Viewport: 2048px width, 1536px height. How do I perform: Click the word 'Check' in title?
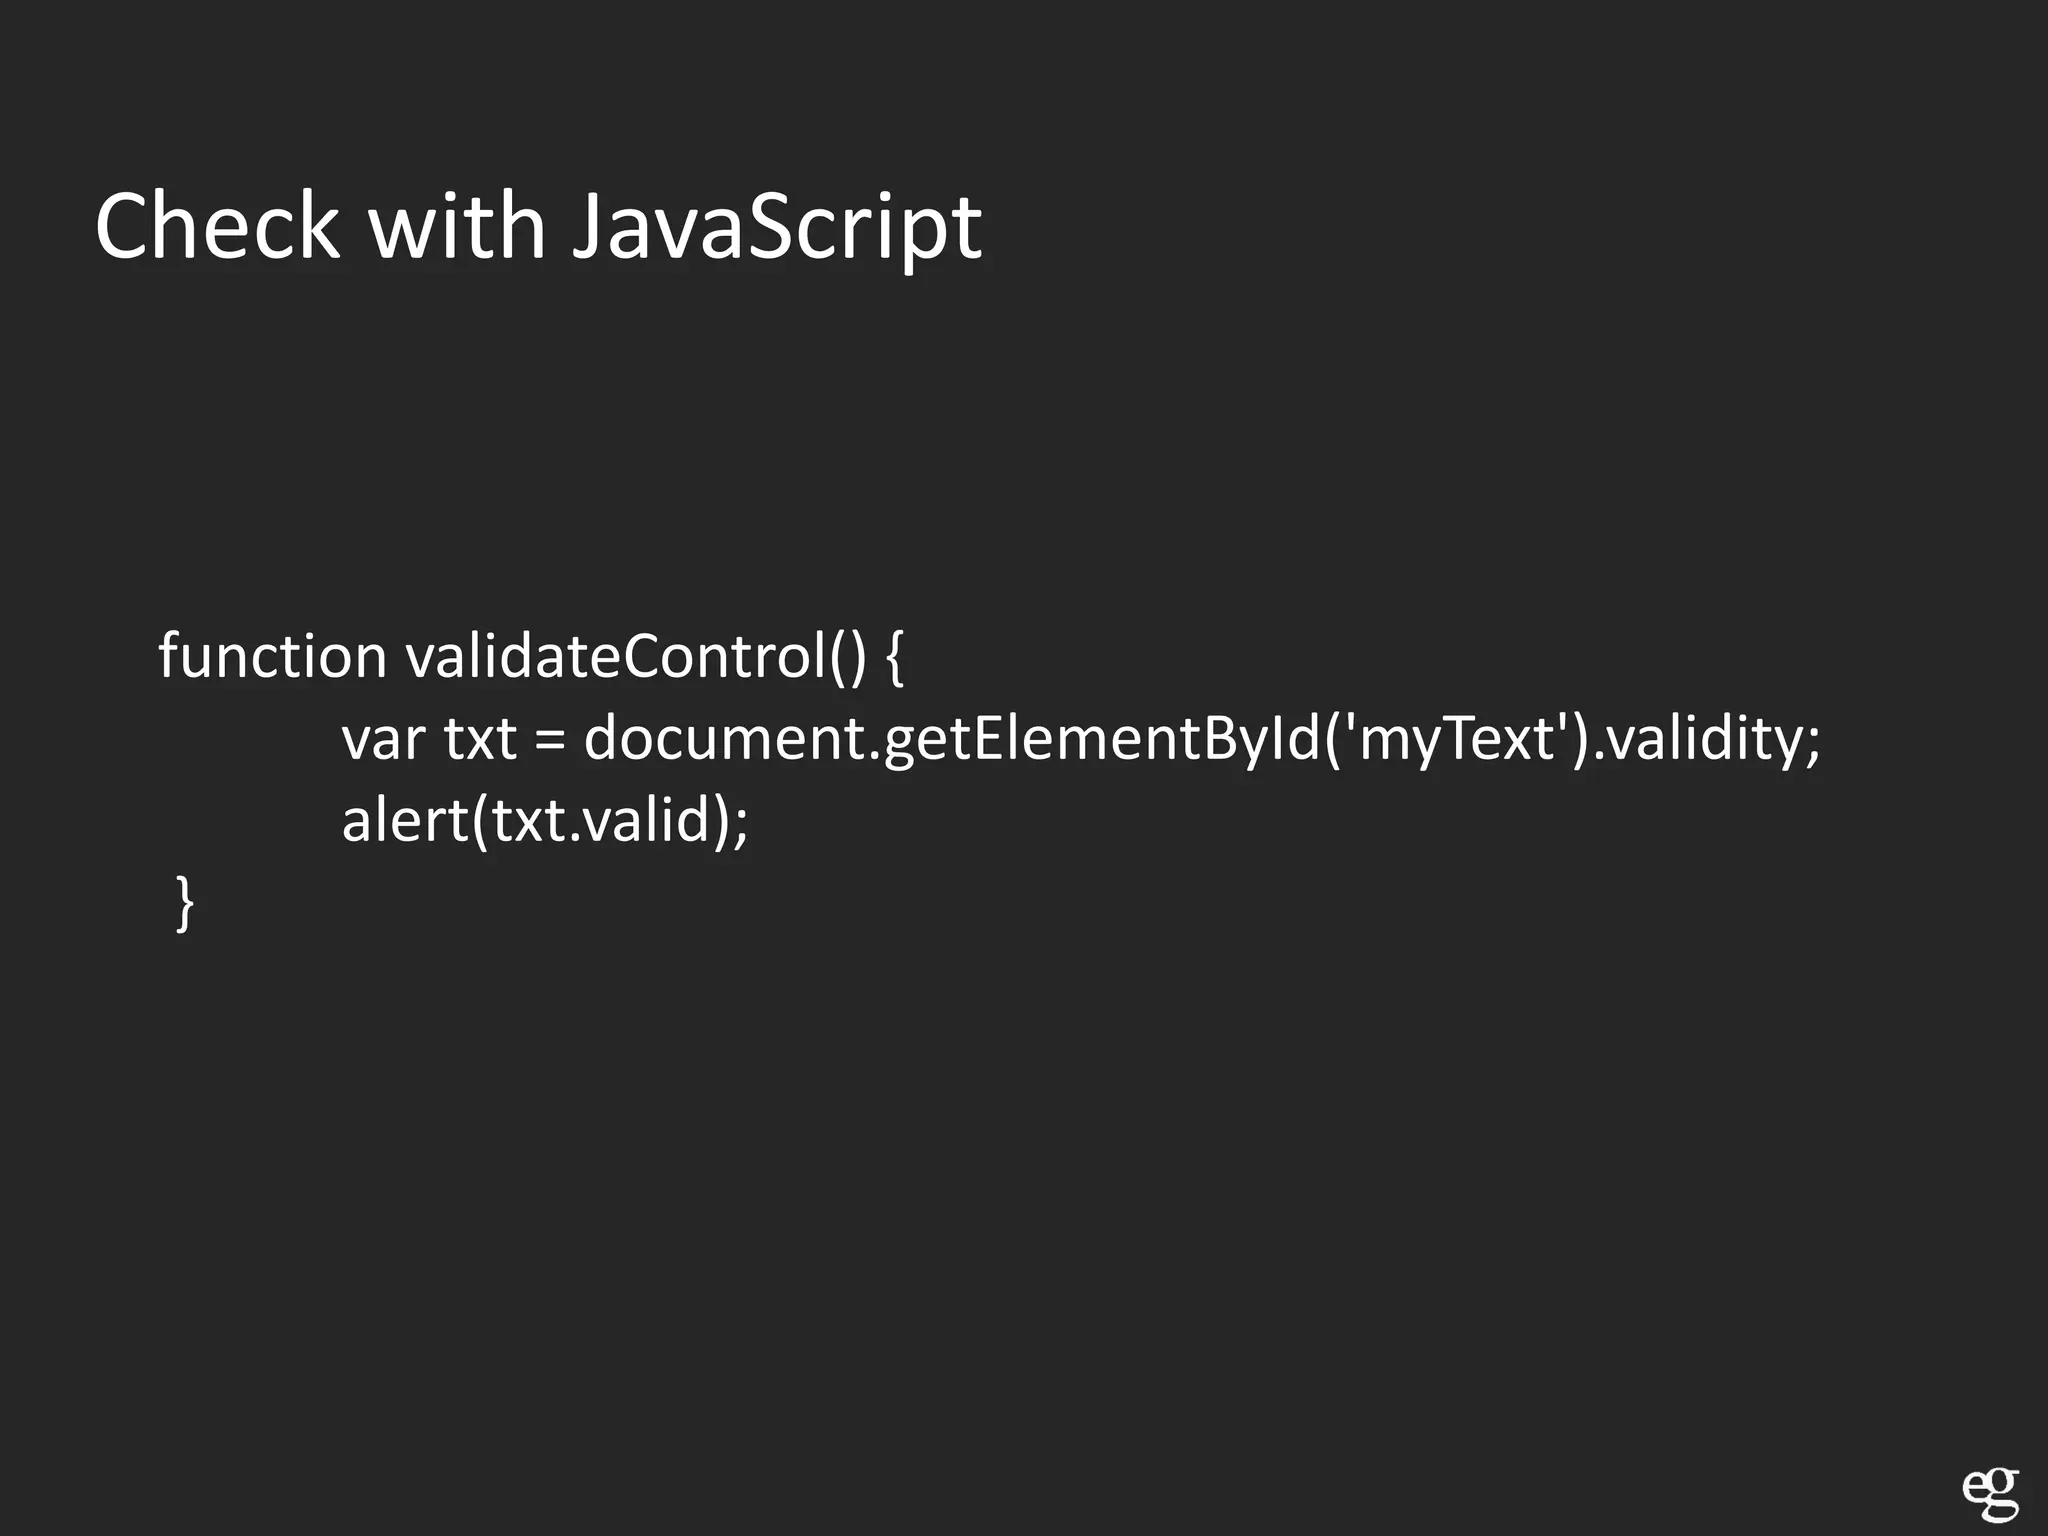click(217, 226)
